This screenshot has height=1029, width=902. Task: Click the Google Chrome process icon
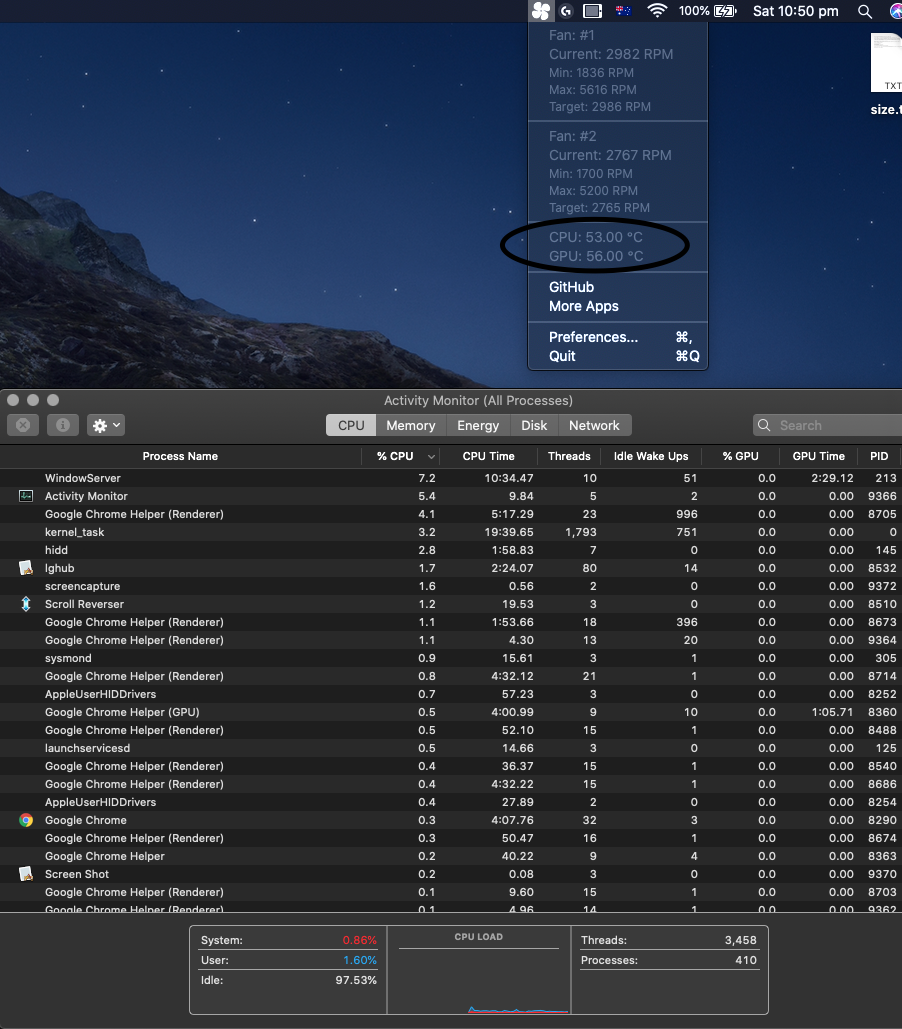tap(26, 820)
